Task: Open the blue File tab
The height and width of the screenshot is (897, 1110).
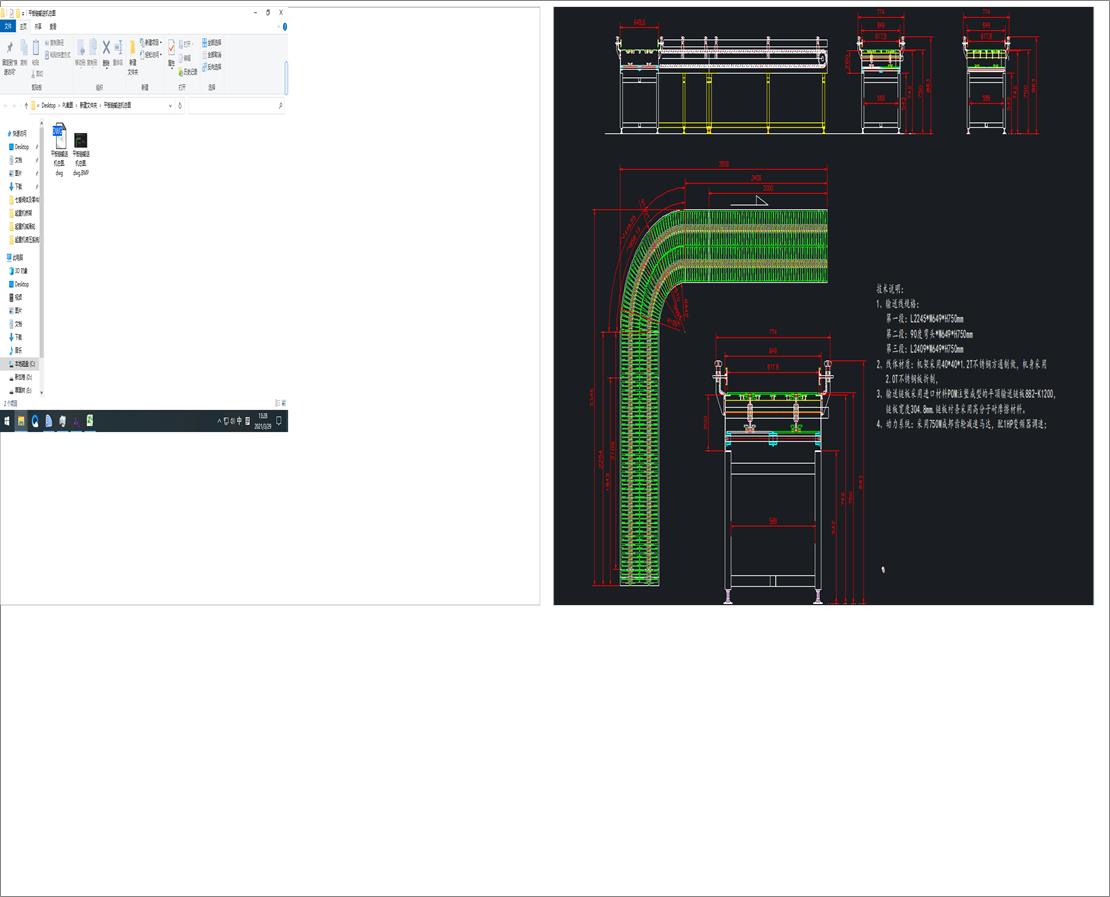Action: click(x=8, y=26)
